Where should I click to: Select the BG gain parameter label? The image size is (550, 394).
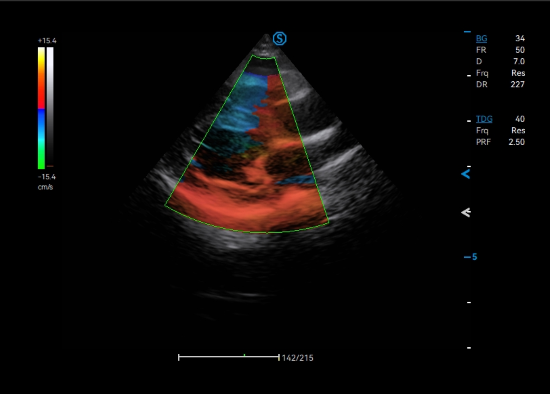(481, 39)
